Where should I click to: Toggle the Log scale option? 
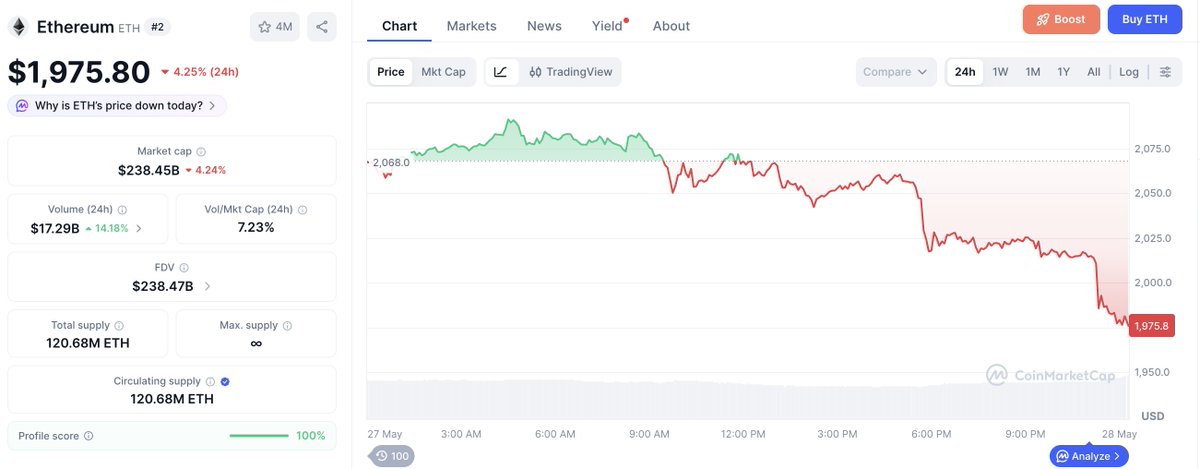coord(1128,72)
